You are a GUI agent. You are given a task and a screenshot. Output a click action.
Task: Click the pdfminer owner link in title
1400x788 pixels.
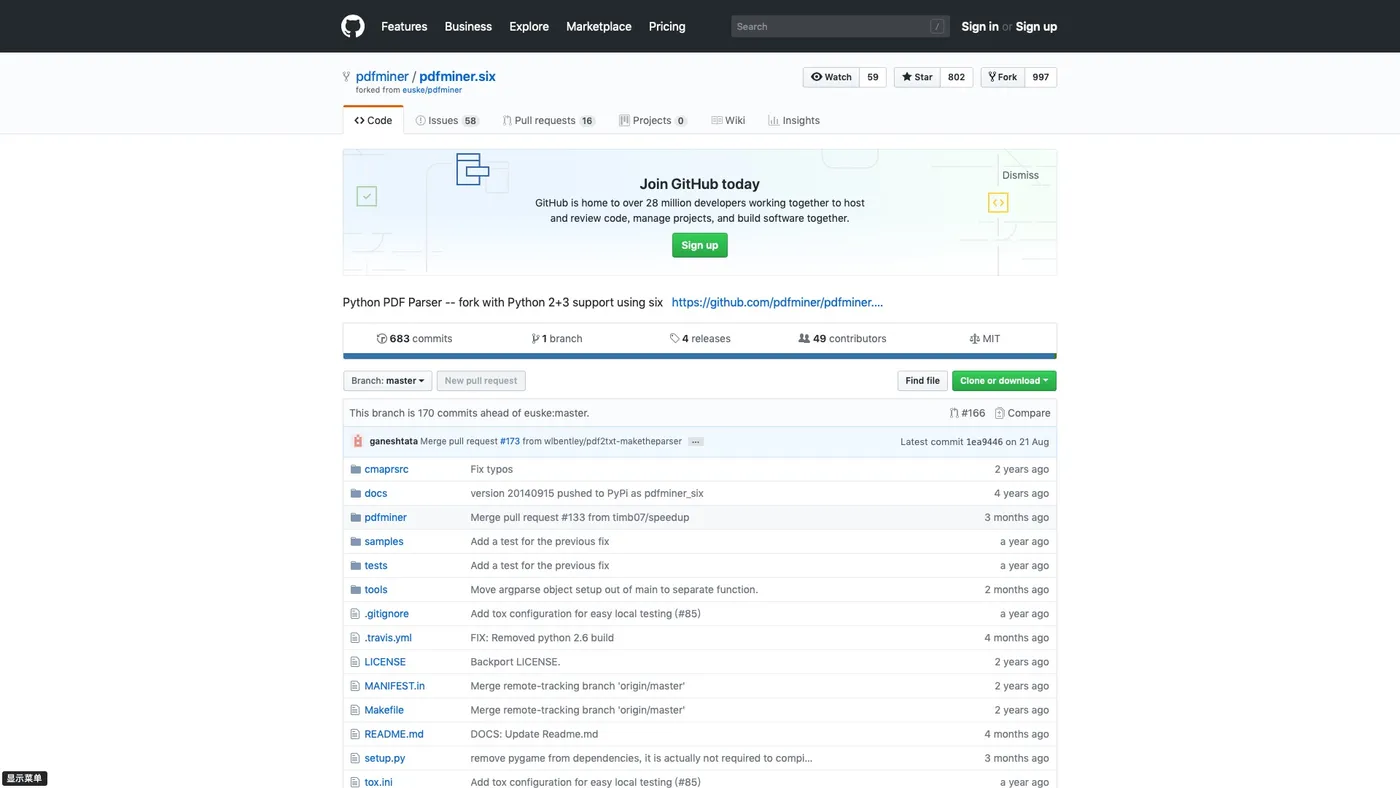(382, 76)
